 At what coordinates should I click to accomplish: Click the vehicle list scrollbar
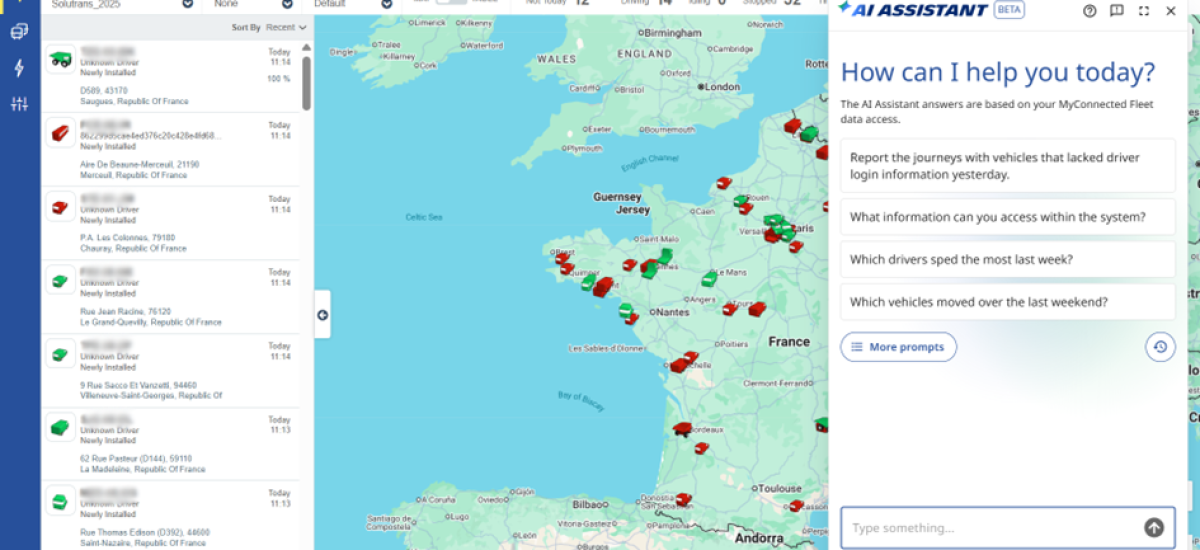tap(306, 84)
